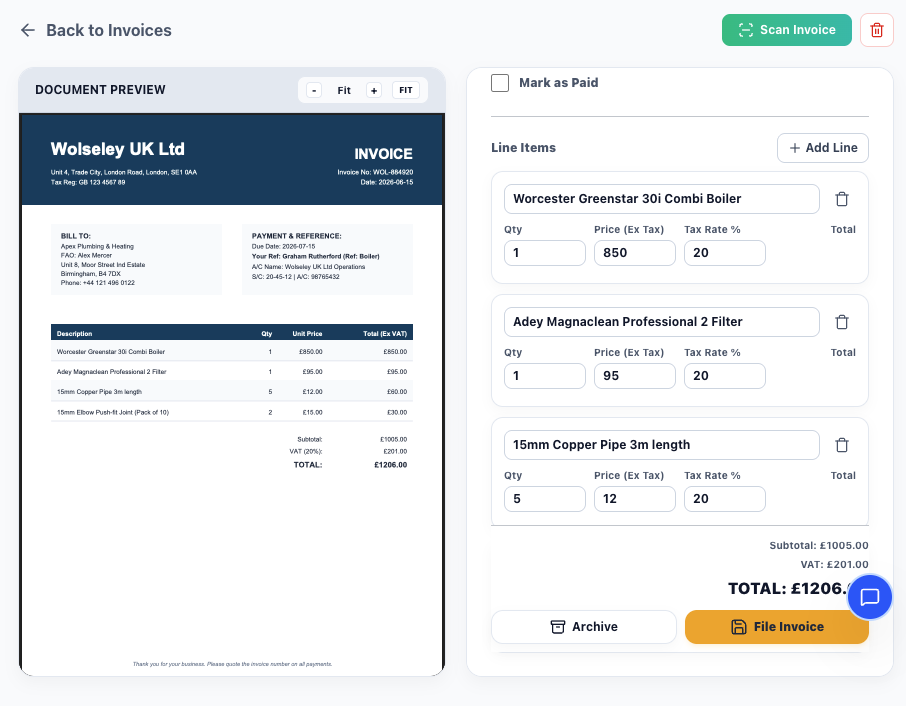Screen dimensions: 906x706
Task: Click the Scan Invoice button
Action: click(x=786, y=30)
